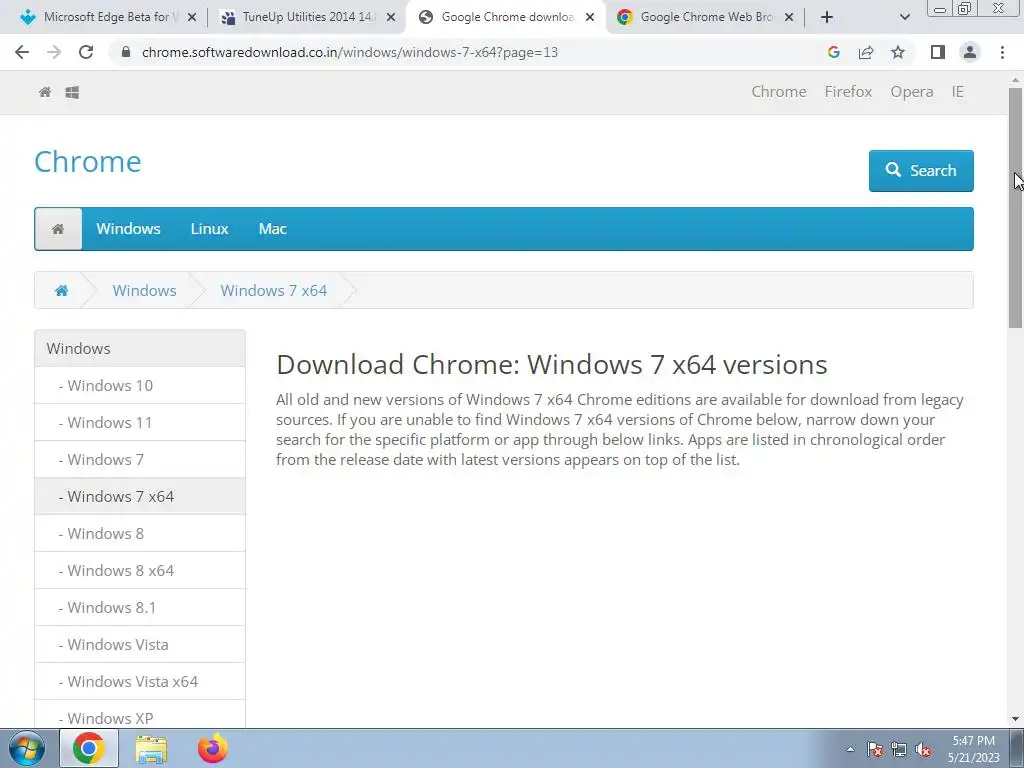The image size is (1024, 768).
Task: Go back using browser back arrow
Action: 22,52
